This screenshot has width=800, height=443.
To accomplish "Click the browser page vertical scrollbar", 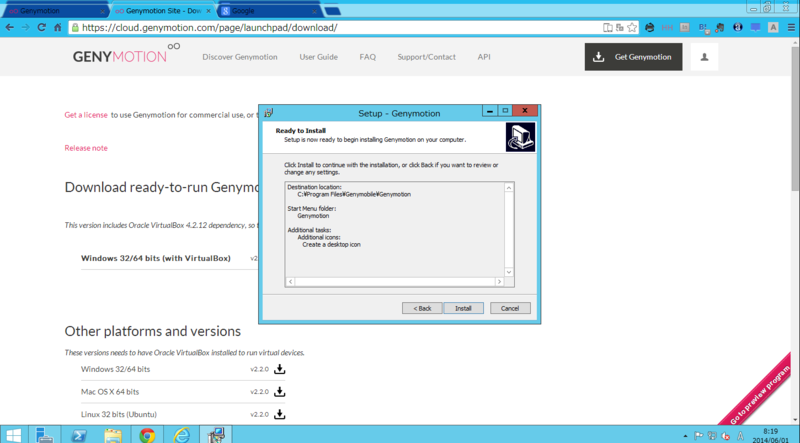I will [795, 117].
